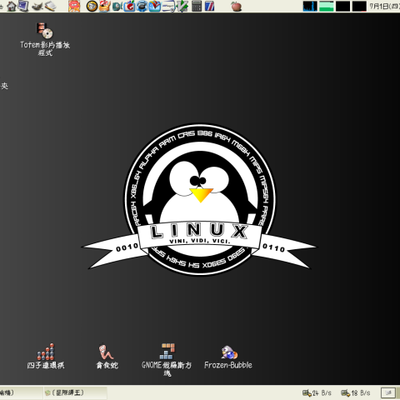Click the computer monitor launcher icon

pyautogui.click(x=23, y=6)
